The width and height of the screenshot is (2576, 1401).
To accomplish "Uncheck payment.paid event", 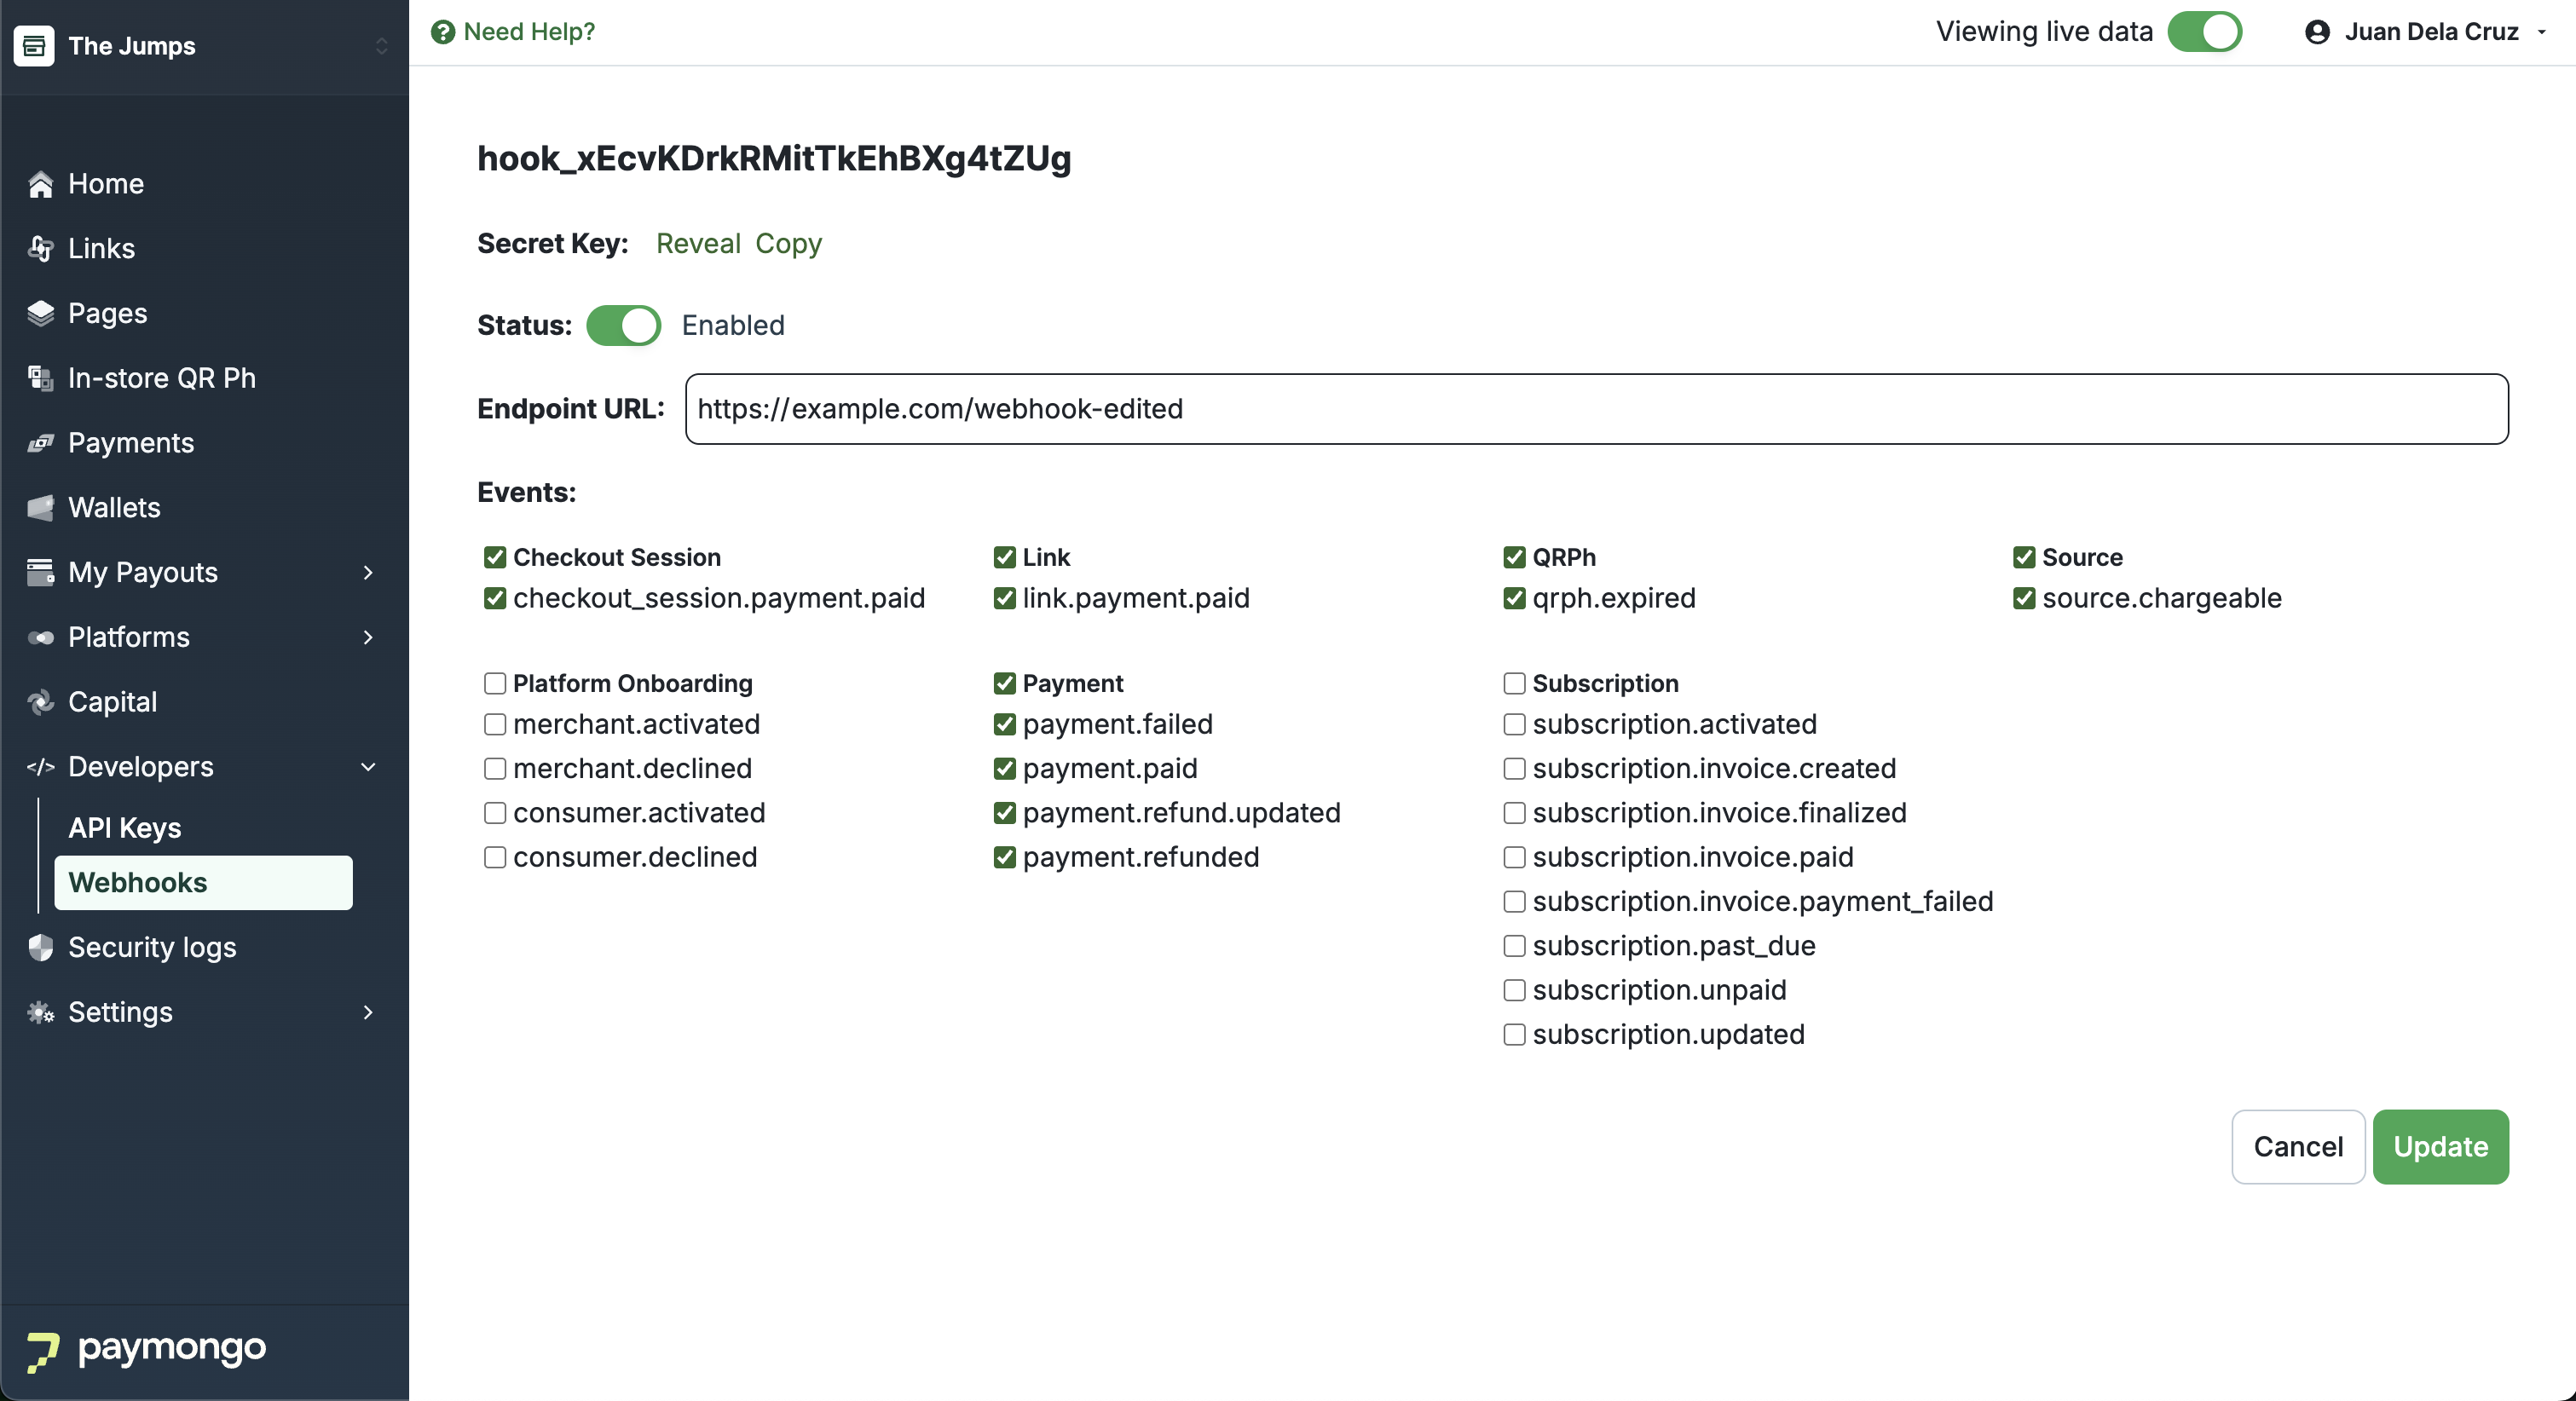I will point(1005,769).
